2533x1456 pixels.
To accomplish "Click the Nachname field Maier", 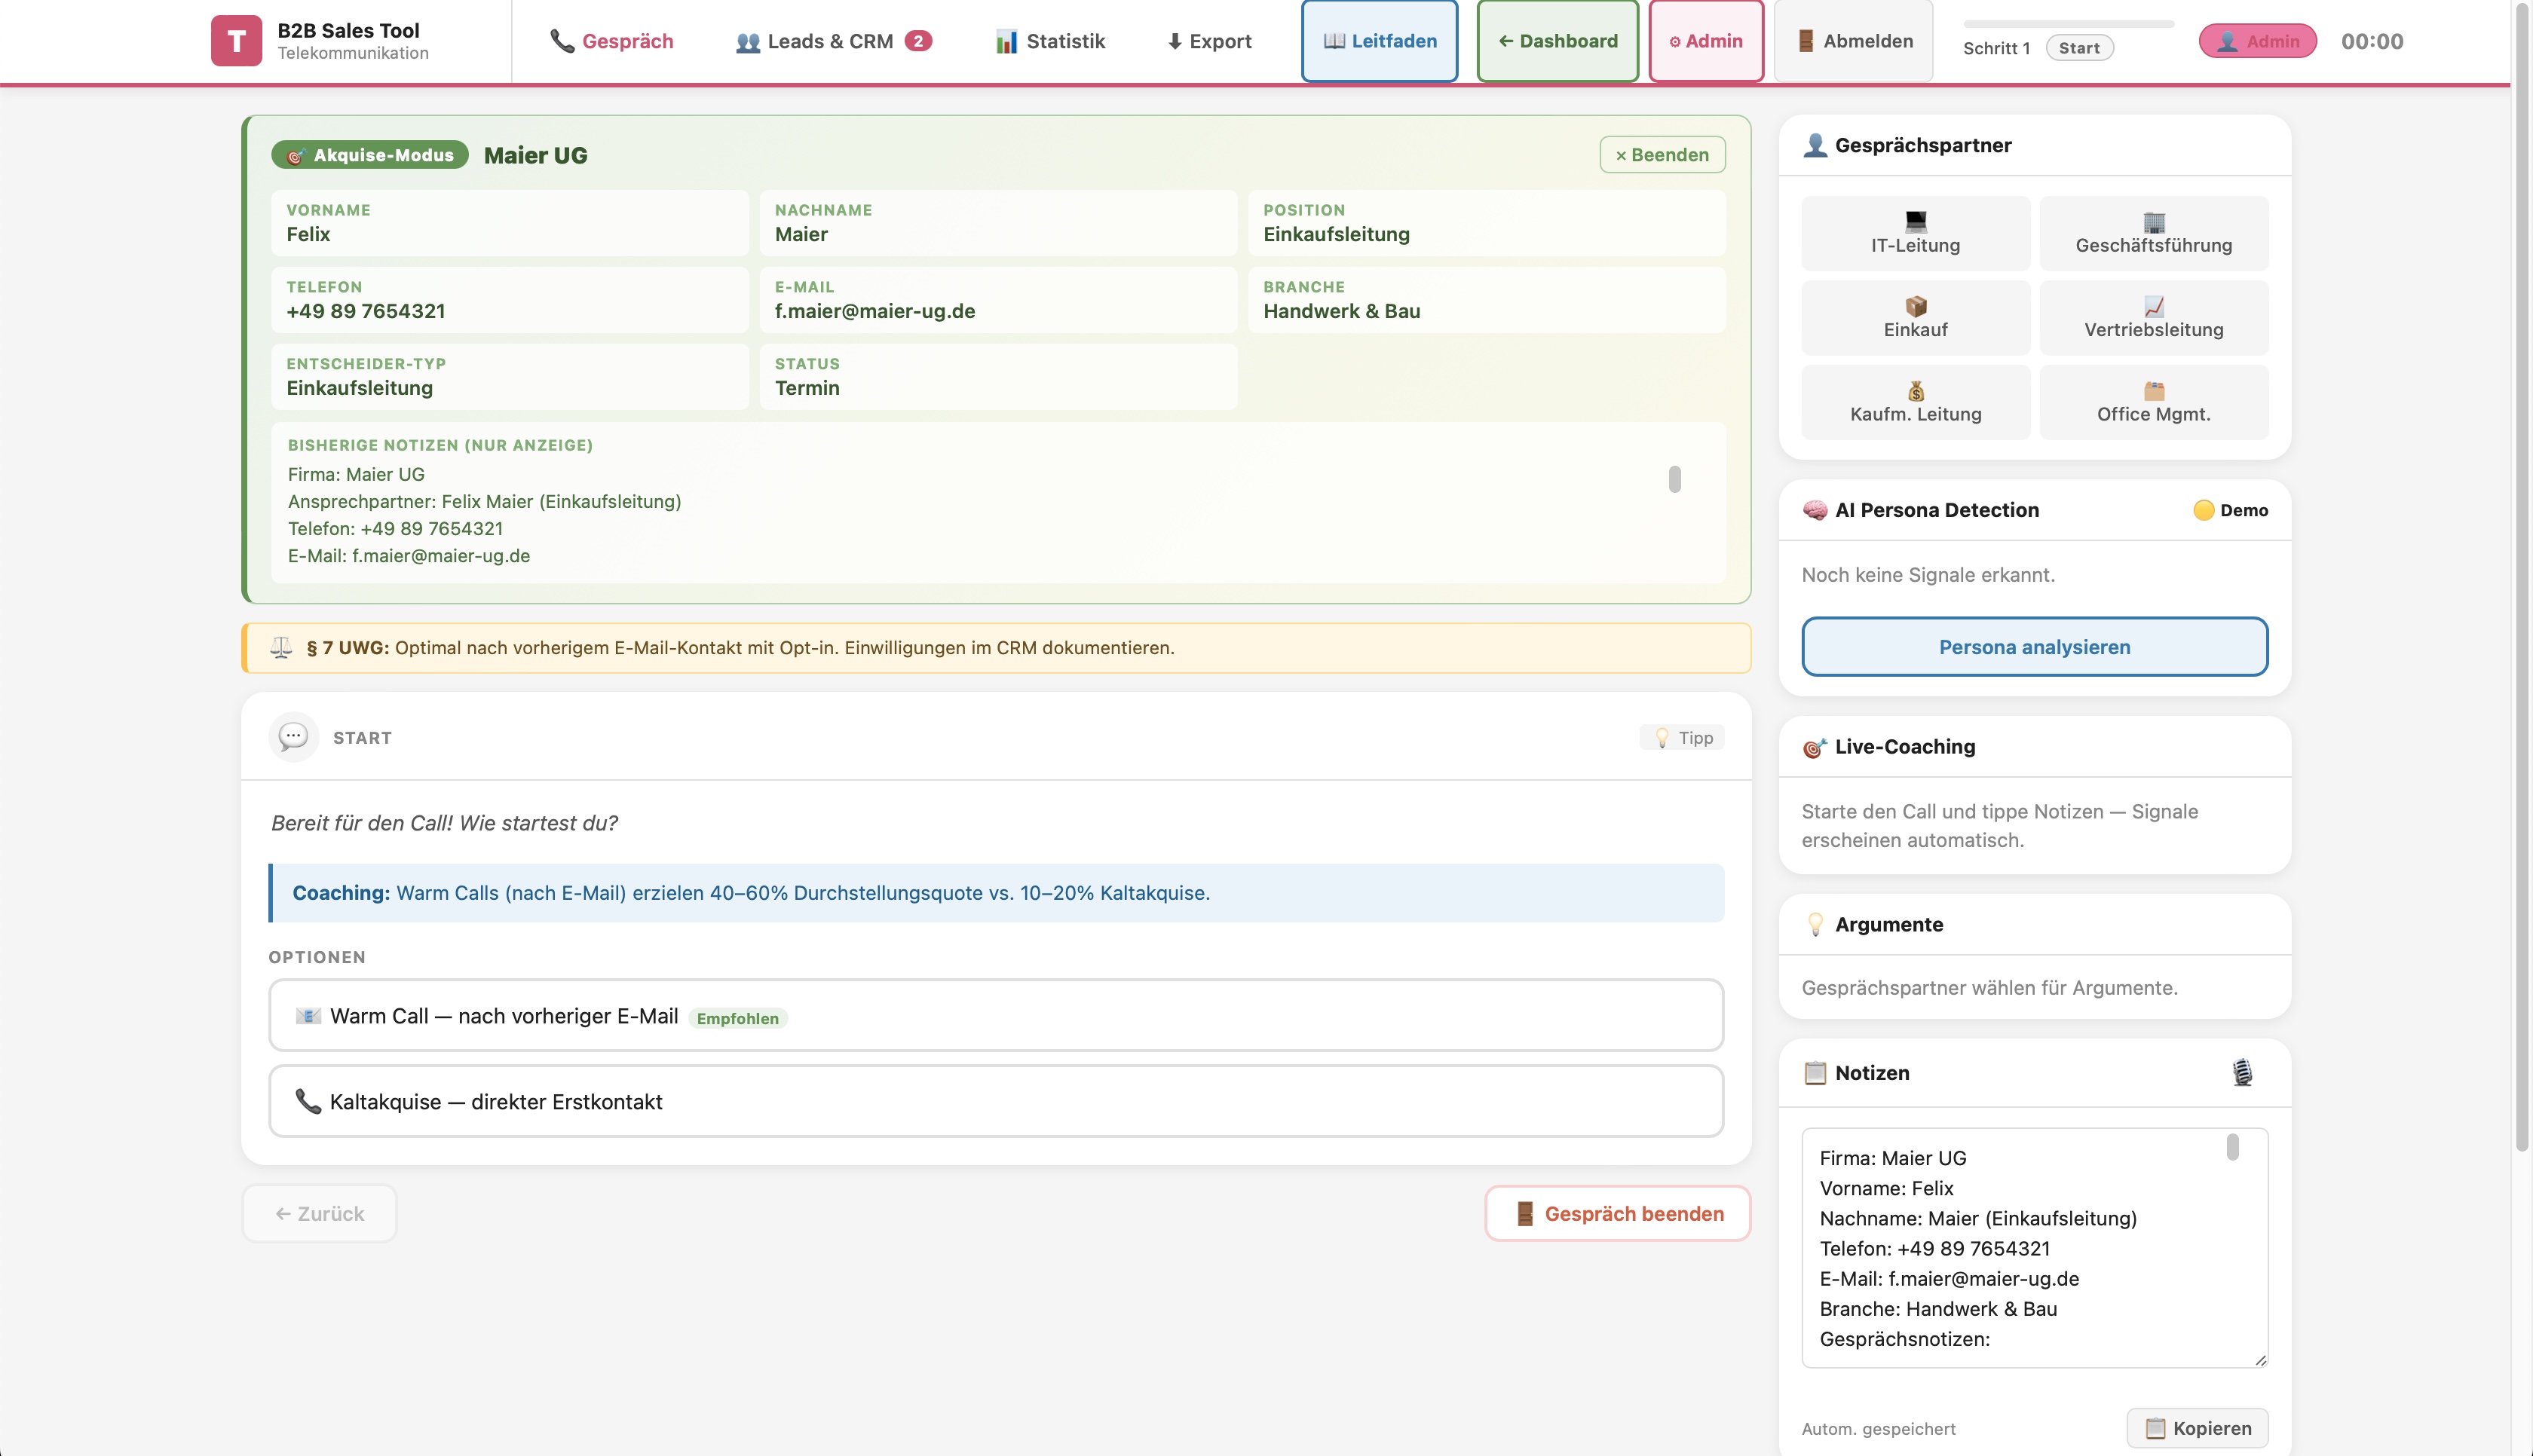I will pyautogui.click(x=997, y=223).
